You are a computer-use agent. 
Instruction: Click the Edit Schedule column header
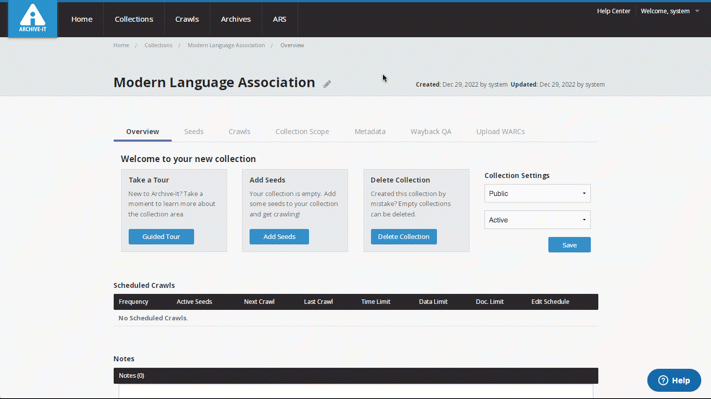[550, 302]
